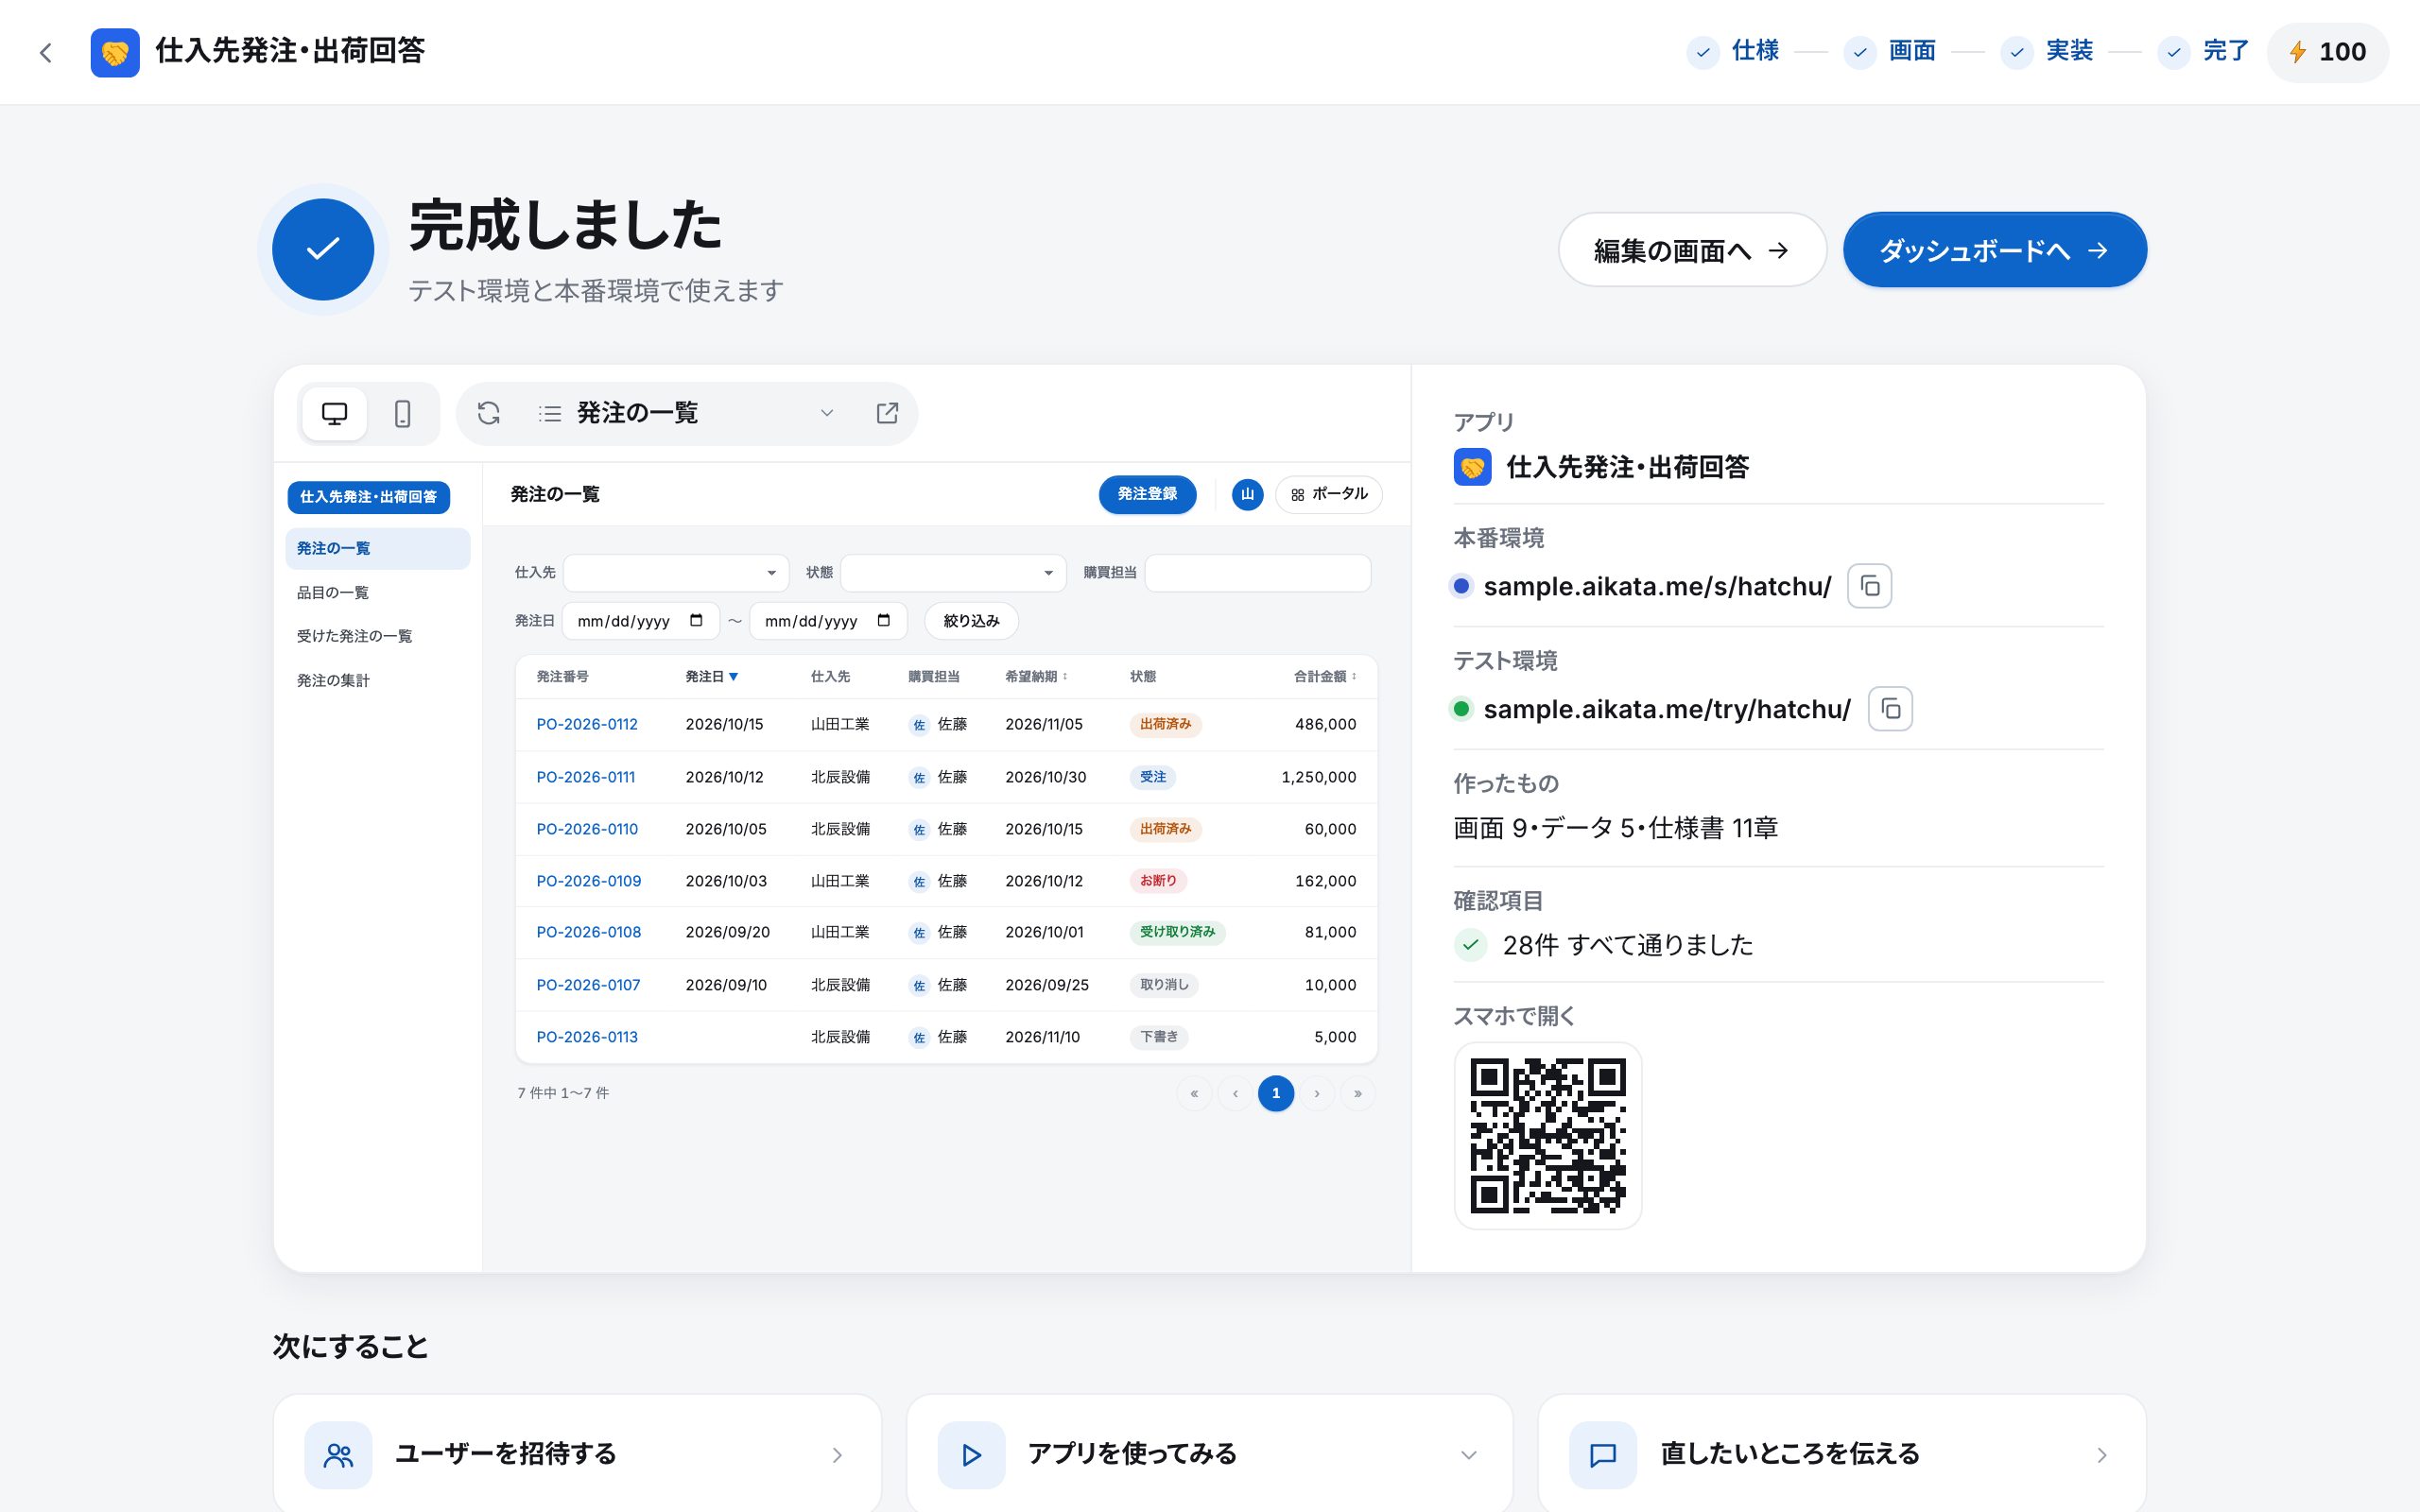
Task: Select 発注の集計 in the sidebar
Action: pos(378,680)
